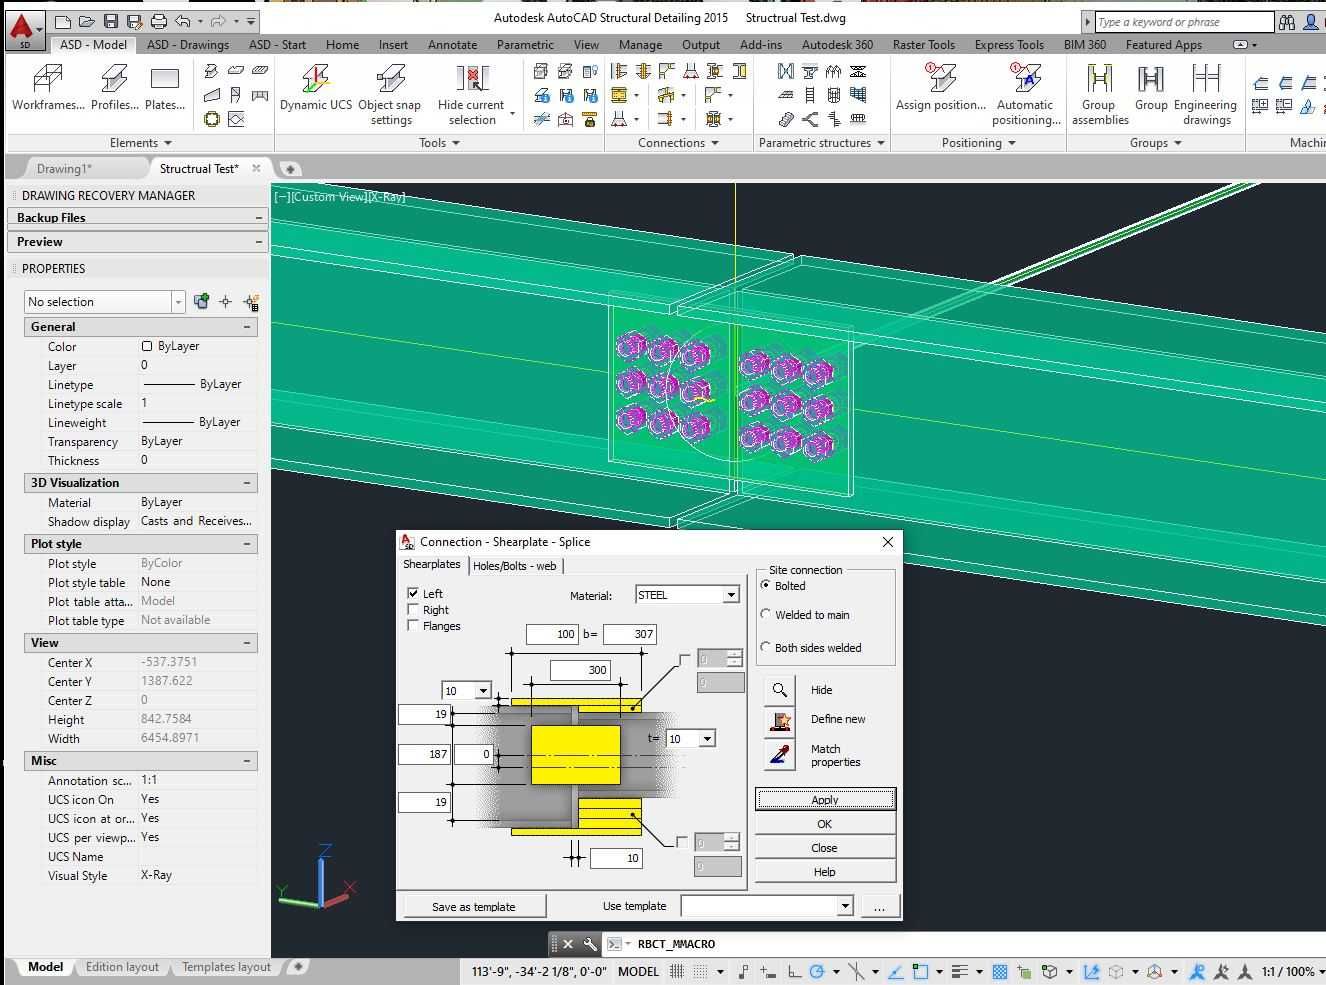1326x985 pixels.
Task: Open the t= thickness dropdown
Action: (707, 739)
